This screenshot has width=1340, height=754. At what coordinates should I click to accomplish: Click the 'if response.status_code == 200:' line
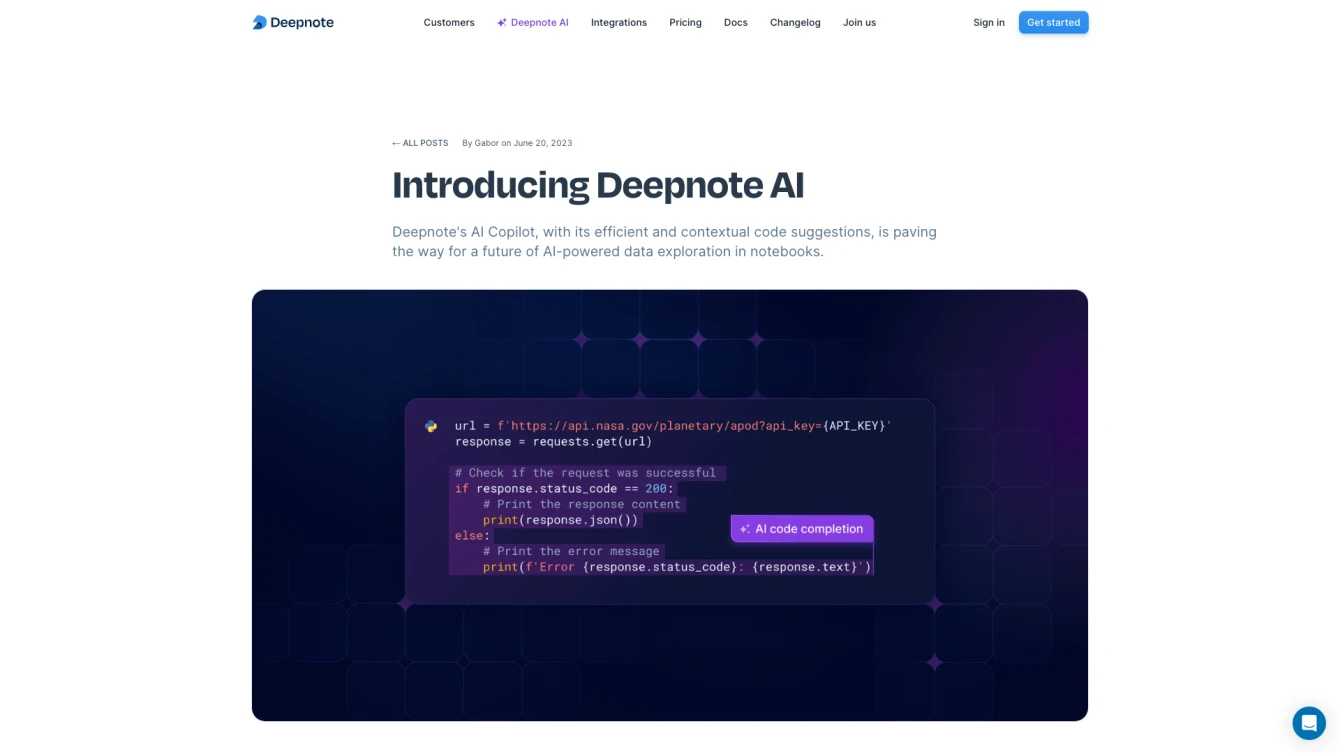tap(564, 489)
